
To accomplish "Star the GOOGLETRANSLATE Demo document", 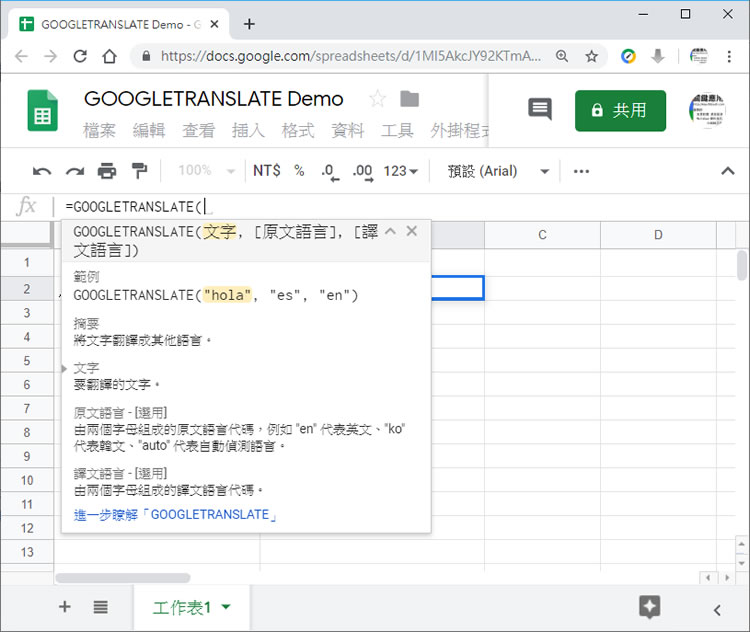I will tap(377, 99).
